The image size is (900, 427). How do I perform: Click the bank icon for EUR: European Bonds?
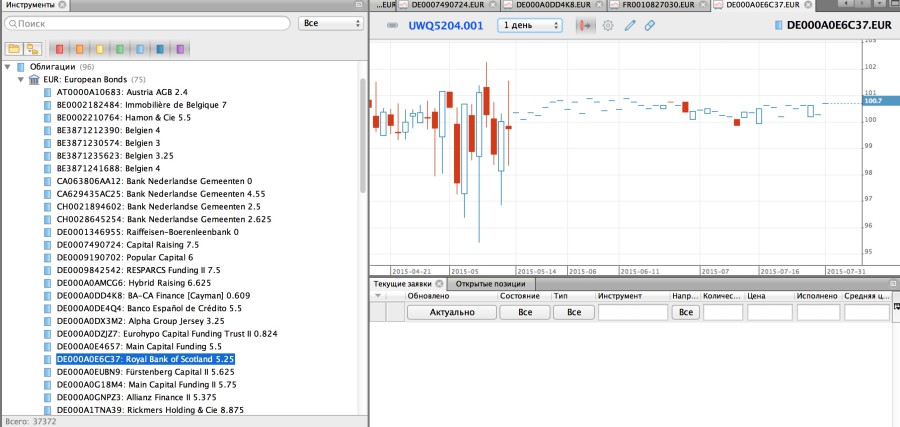pyautogui.click(x=35, y=79)
